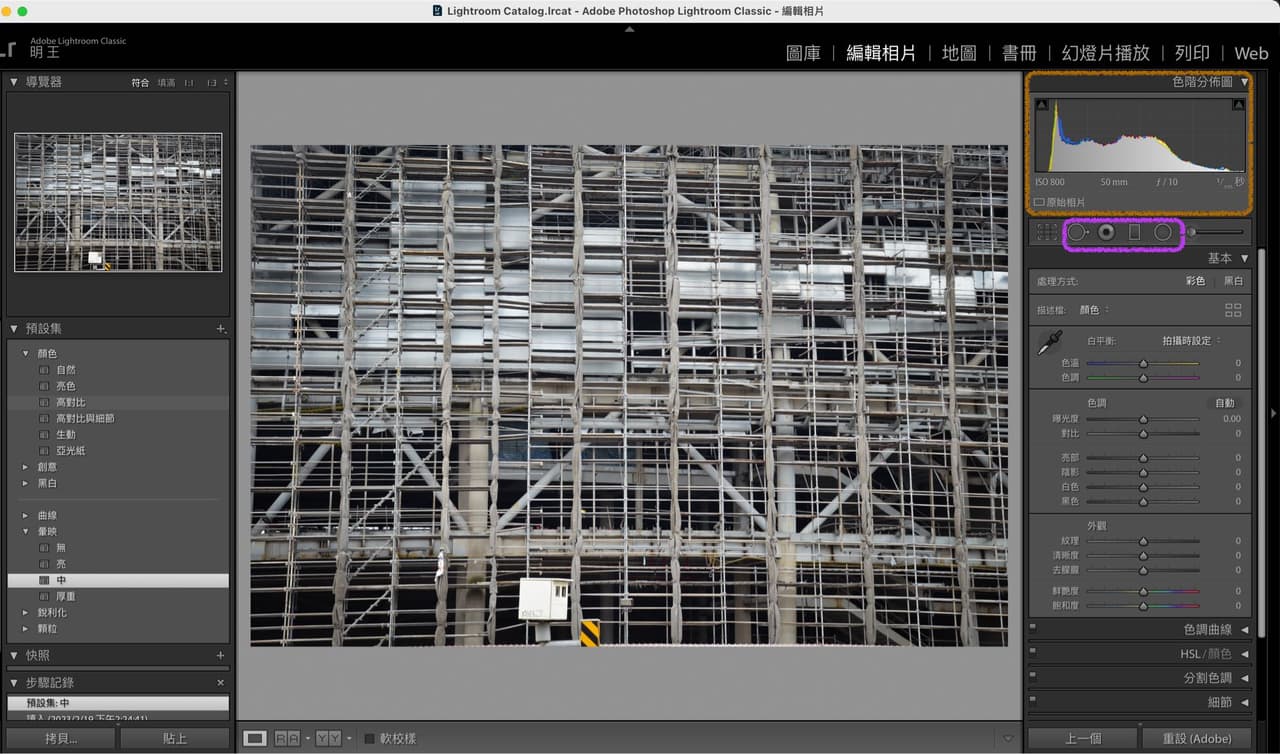Collapse the 基本 panel

pyautogui.click(x=1227, y=257)
